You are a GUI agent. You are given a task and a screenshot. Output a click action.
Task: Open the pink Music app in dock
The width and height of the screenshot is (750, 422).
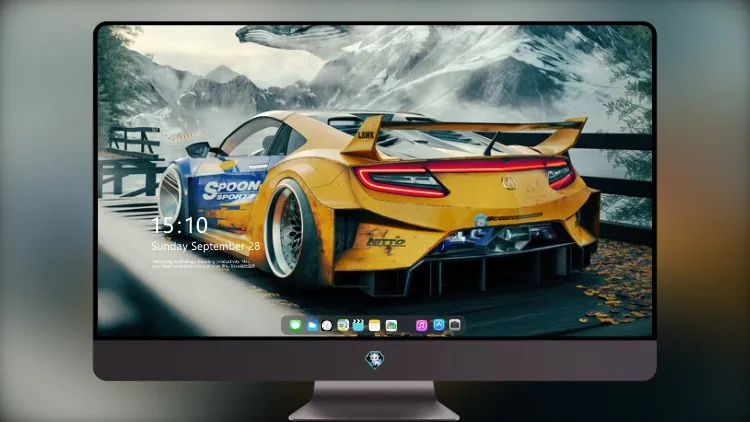[x=421, y=326]
